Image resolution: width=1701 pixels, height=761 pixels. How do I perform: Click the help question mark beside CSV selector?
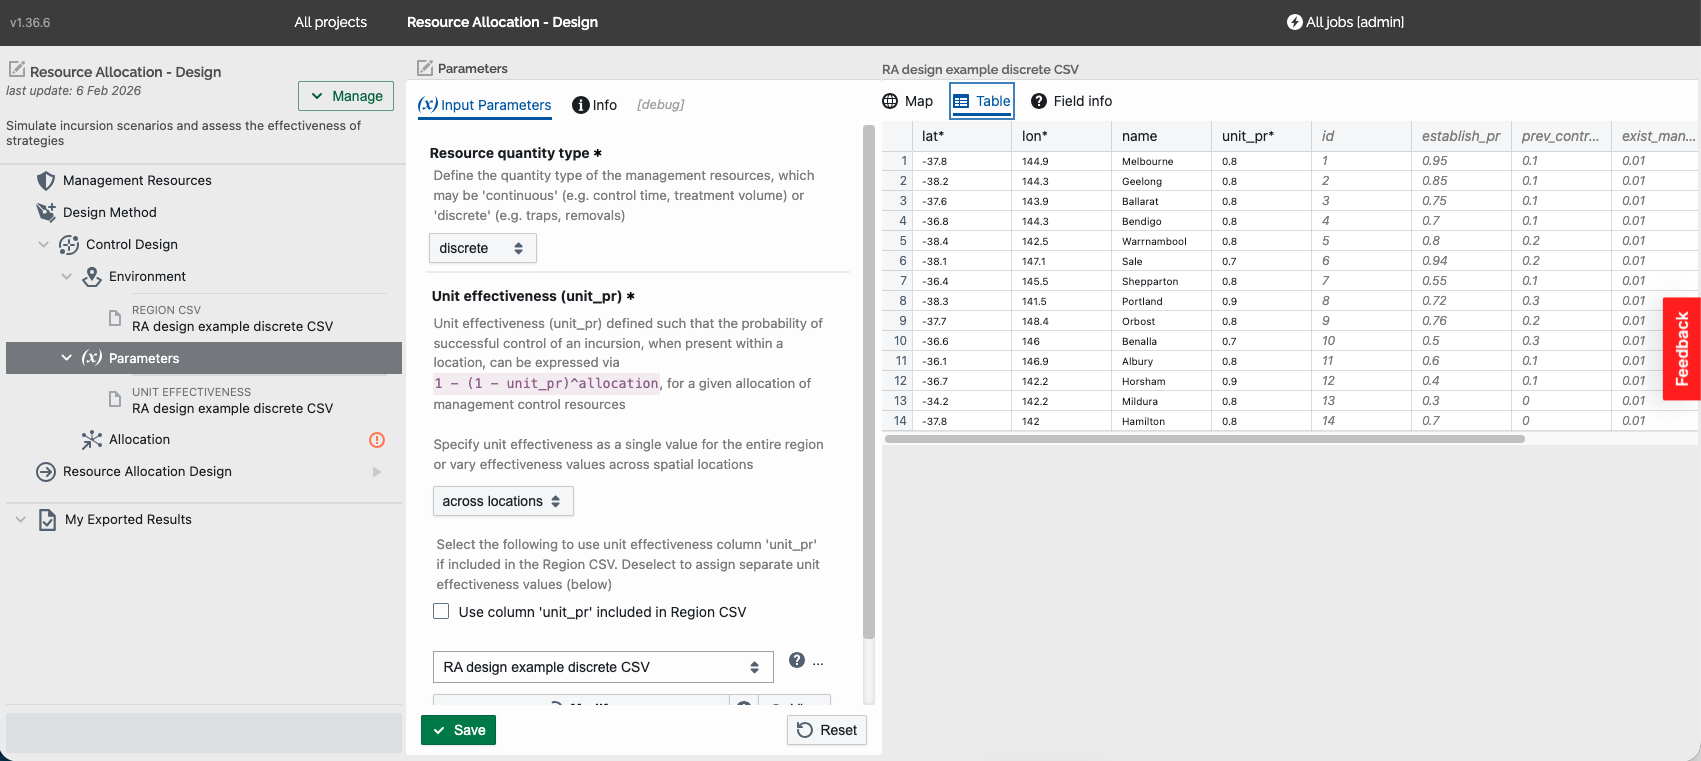click(x=797, y=660)
